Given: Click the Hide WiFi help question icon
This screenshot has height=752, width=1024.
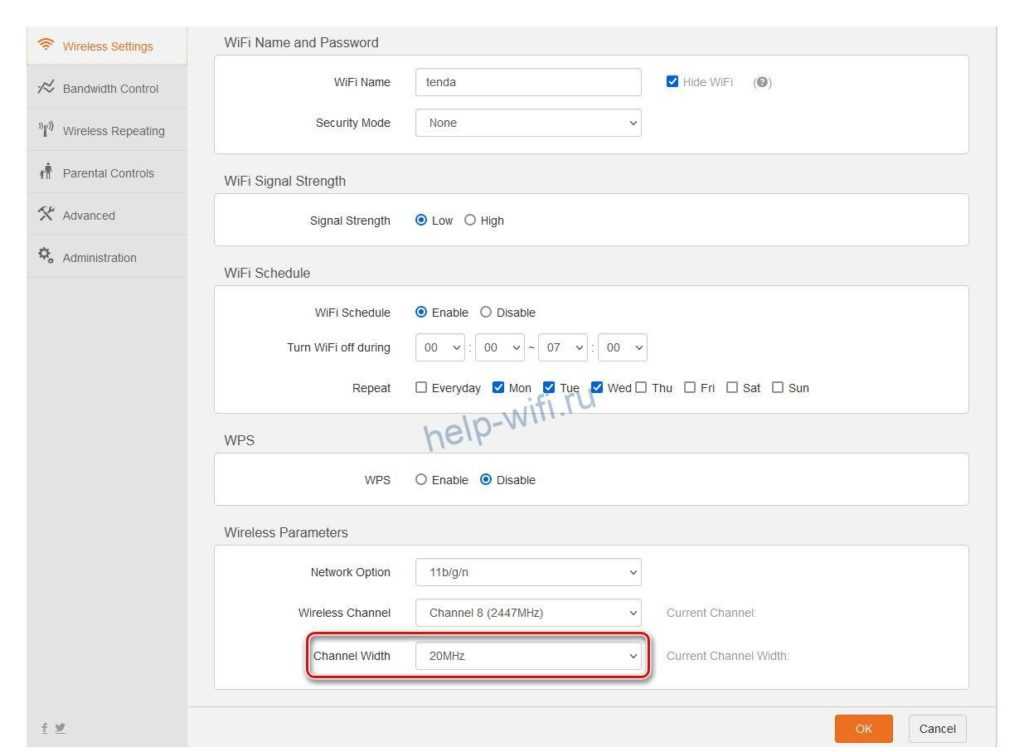Looking at the screenshot, I should [762, 82].
